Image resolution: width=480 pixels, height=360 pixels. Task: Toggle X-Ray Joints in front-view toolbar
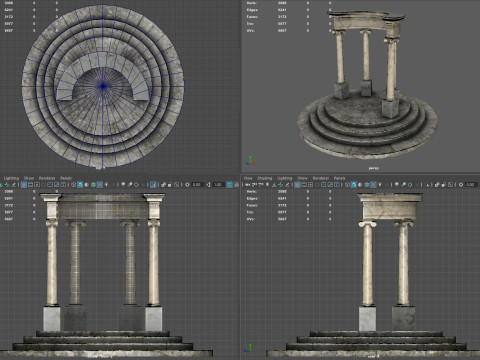click(x=177, y=184)
